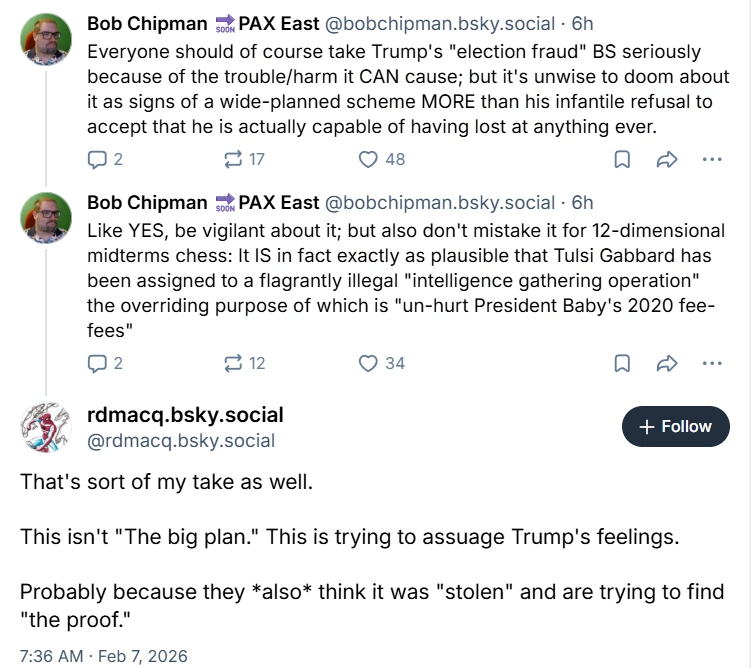Repost the first post with 17 reposts
Viewport: 751px width, 668px height.
click(x=244, y=159)
